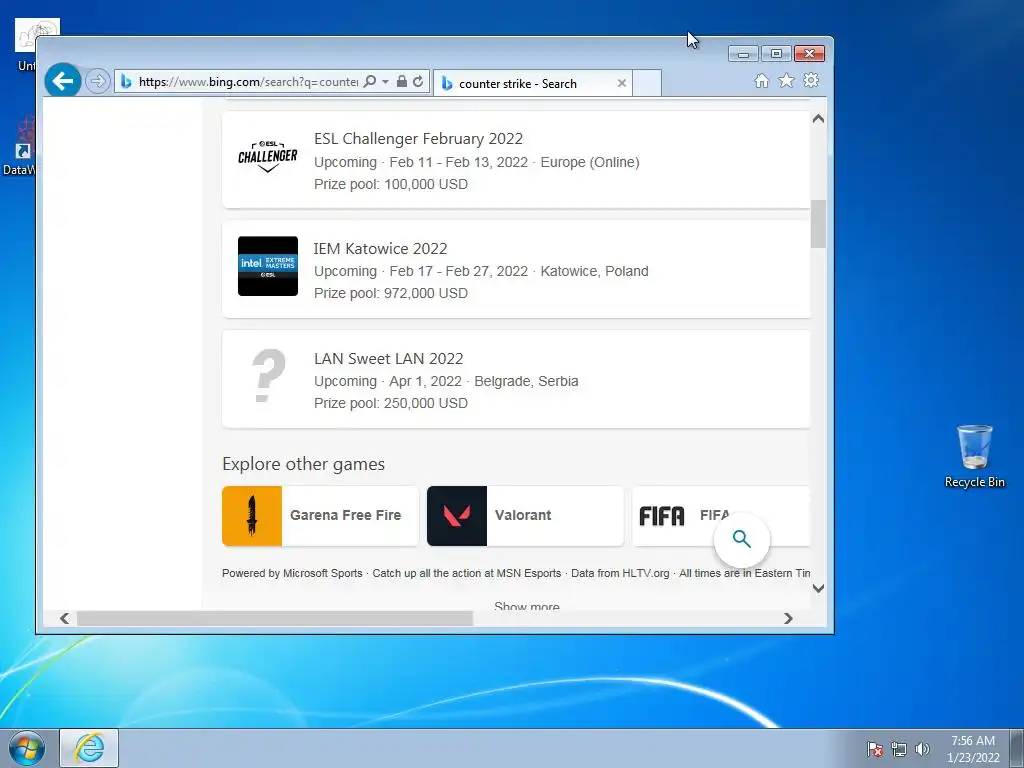This screenshot has height=768, width=1024.
Task: Open a new blank tab
Action: click(647, 83)
